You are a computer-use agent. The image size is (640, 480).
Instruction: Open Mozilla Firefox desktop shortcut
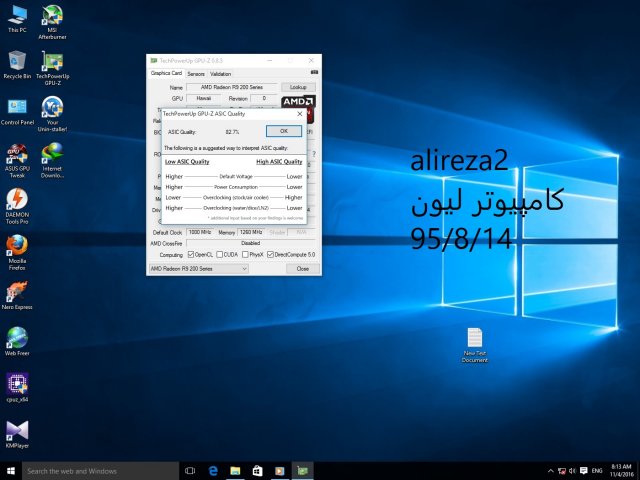point(17,245)
